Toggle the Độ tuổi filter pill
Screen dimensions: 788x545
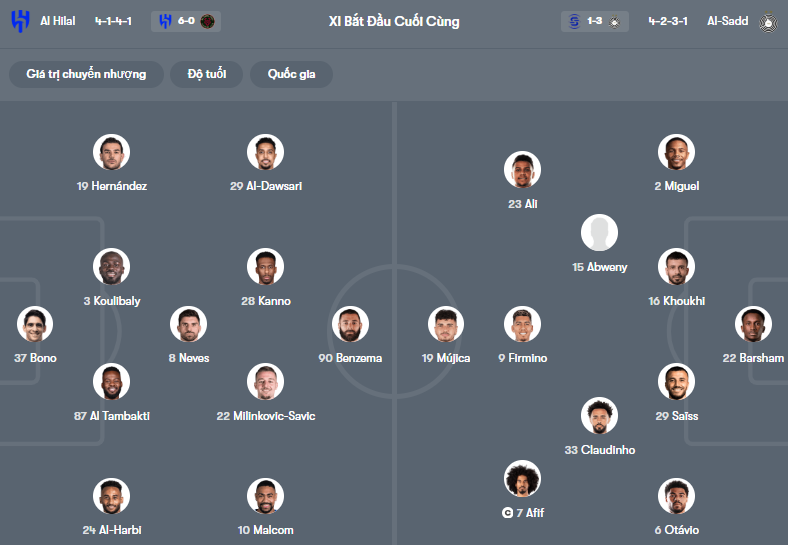click(x=207, y=75)
